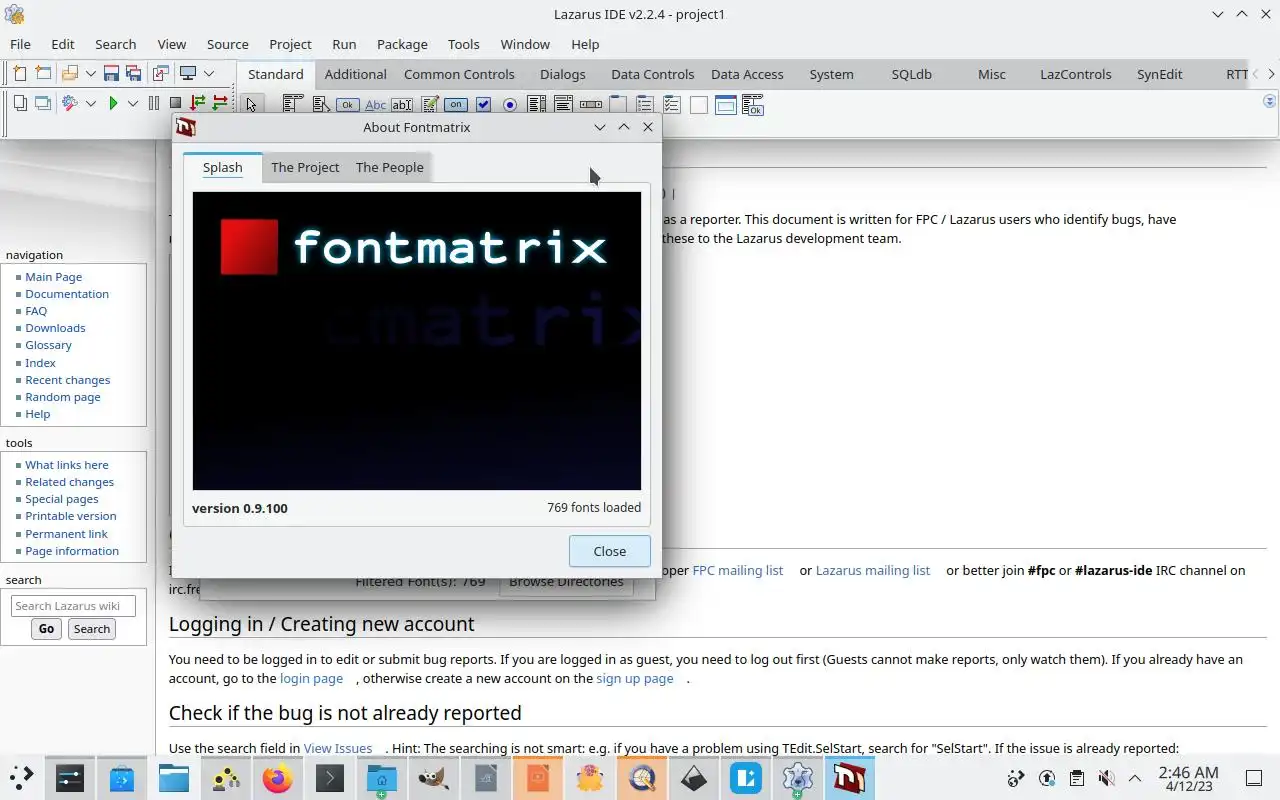The width and height of the screenshot is (1280, 800).
Task: Pick the TMainMenu component icon
Action: coord(293,104)
